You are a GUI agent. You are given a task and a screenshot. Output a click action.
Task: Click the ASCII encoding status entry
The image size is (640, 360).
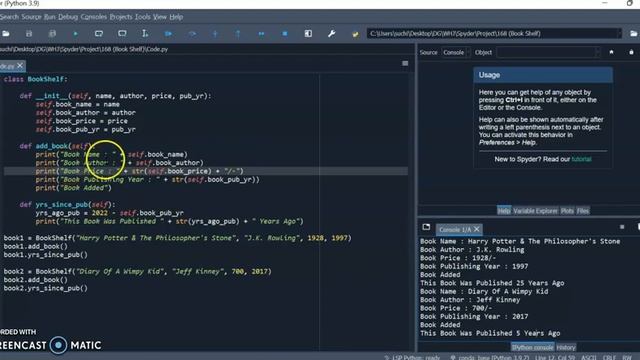click(x=588, y=357)
